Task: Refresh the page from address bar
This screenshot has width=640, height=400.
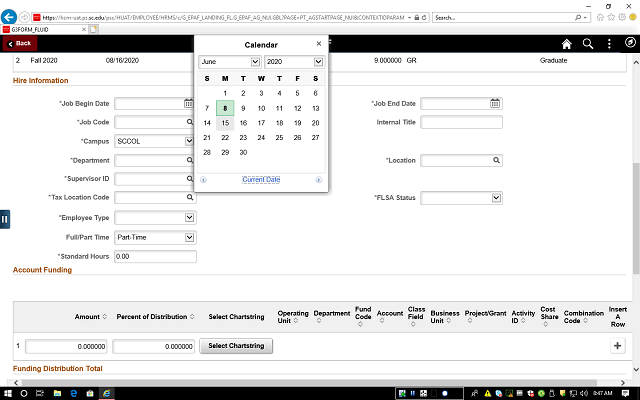Action: [x=424, y=18]
